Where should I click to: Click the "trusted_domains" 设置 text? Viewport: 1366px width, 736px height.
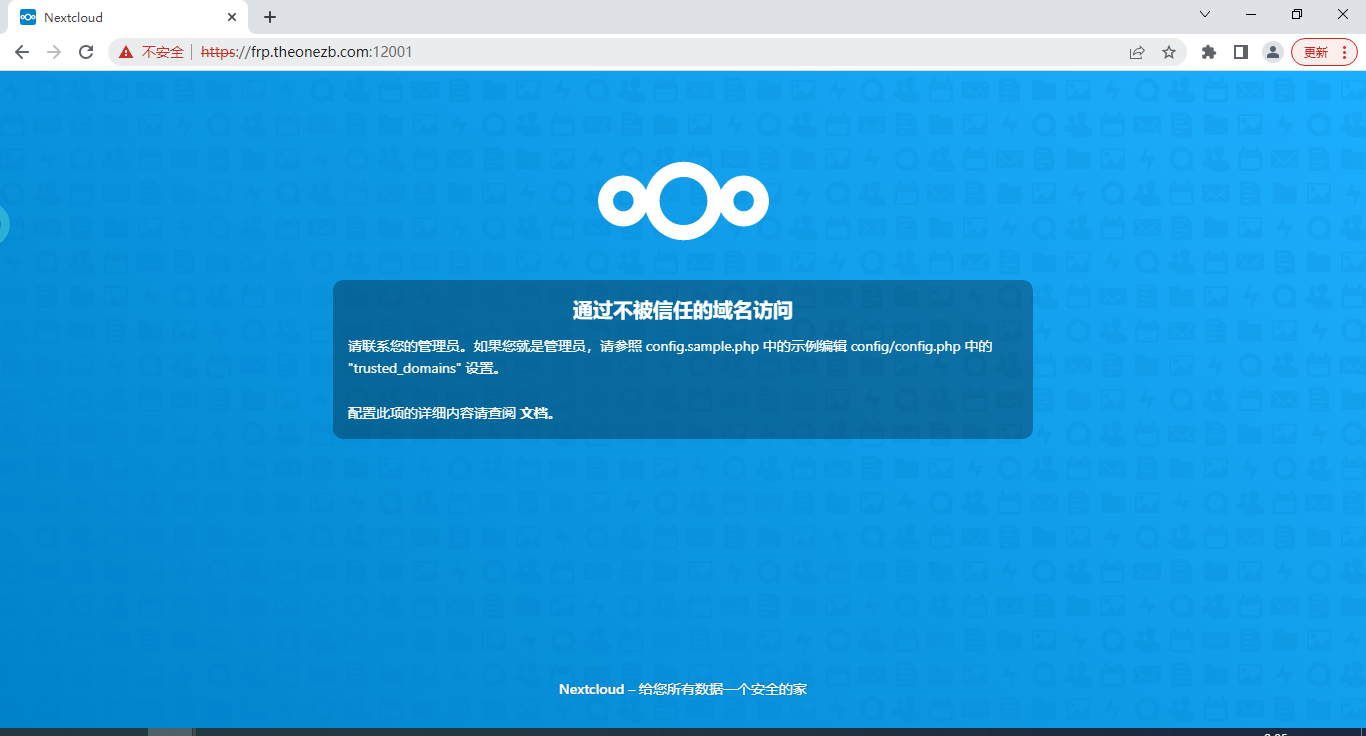(x=423, y=368)
